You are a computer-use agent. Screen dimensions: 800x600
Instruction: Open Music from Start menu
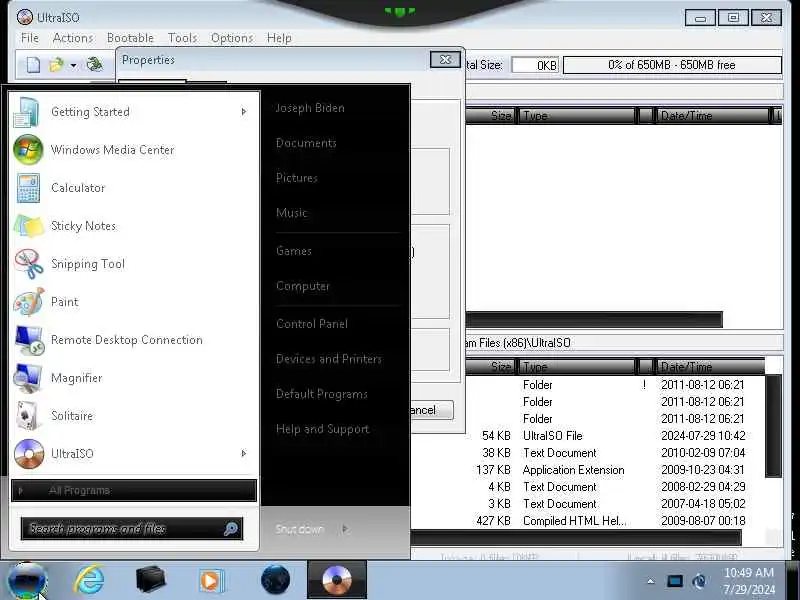(292, 213)
